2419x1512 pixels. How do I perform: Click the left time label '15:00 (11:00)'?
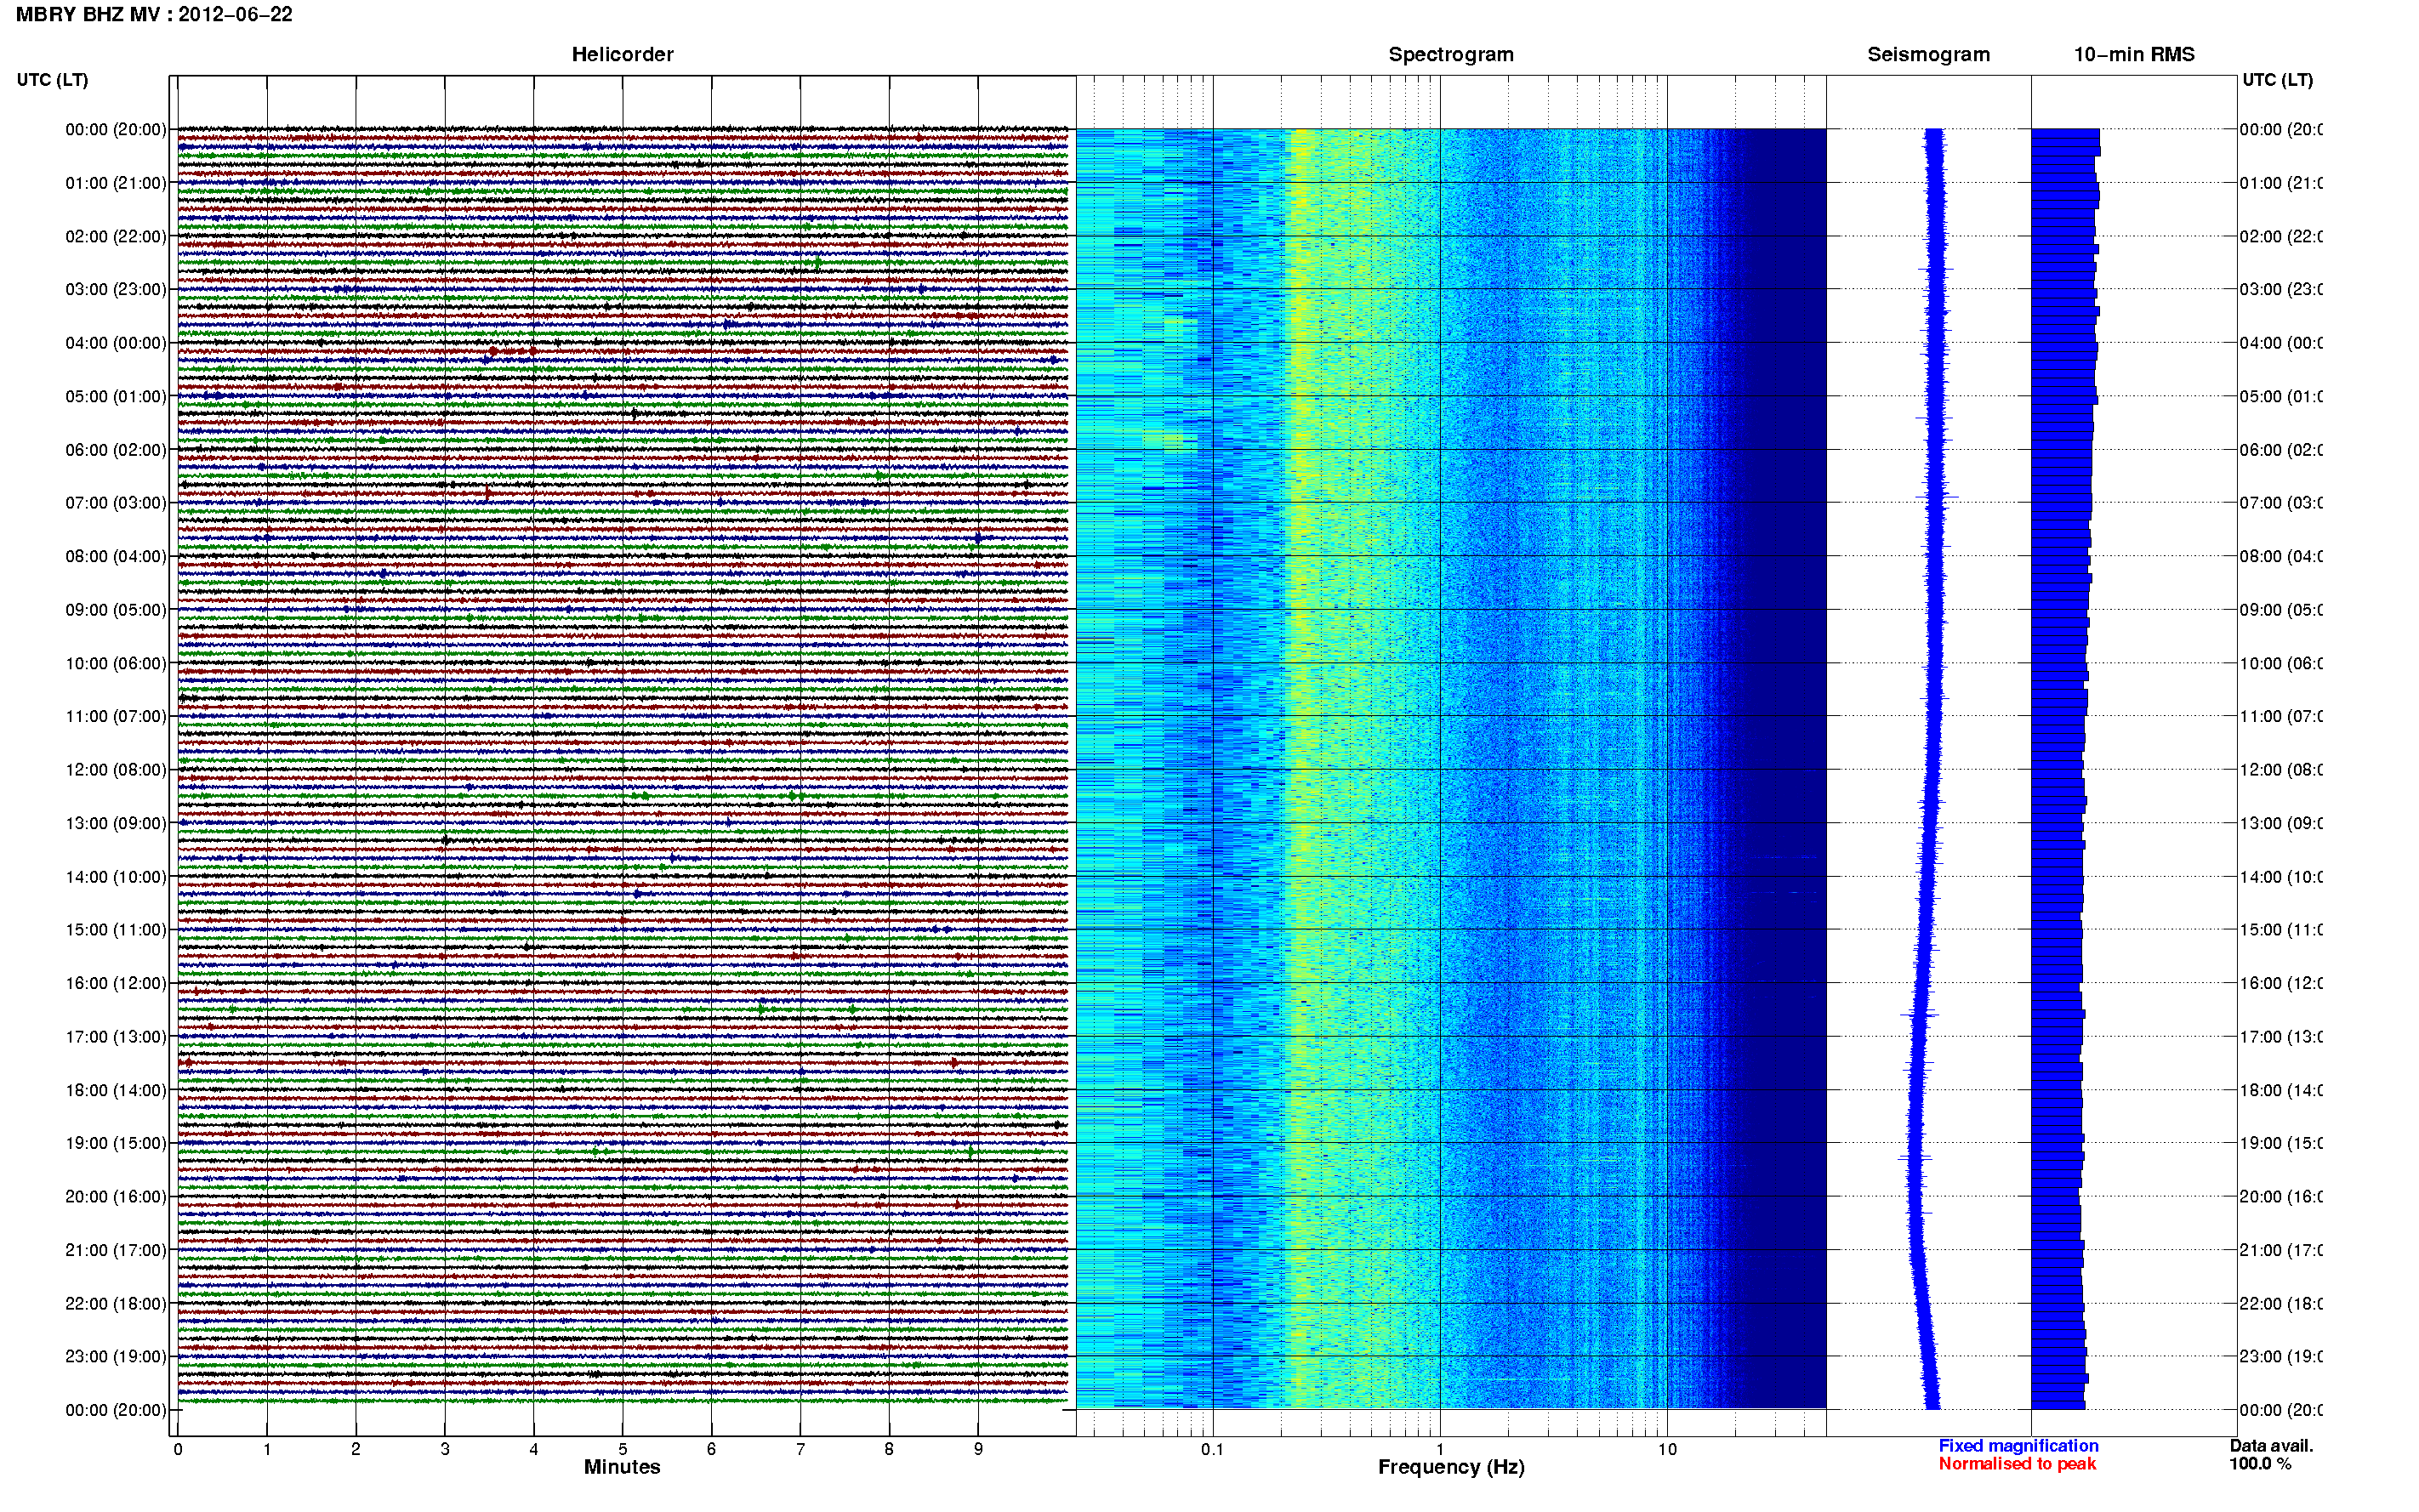point(116,929)
